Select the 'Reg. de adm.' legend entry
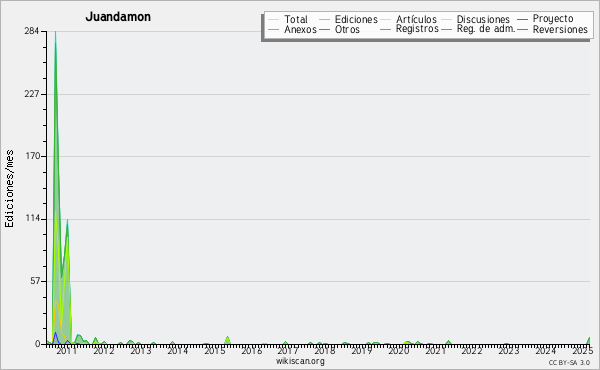The height and width of the screenshot is (370, 600). coord(486,29)
